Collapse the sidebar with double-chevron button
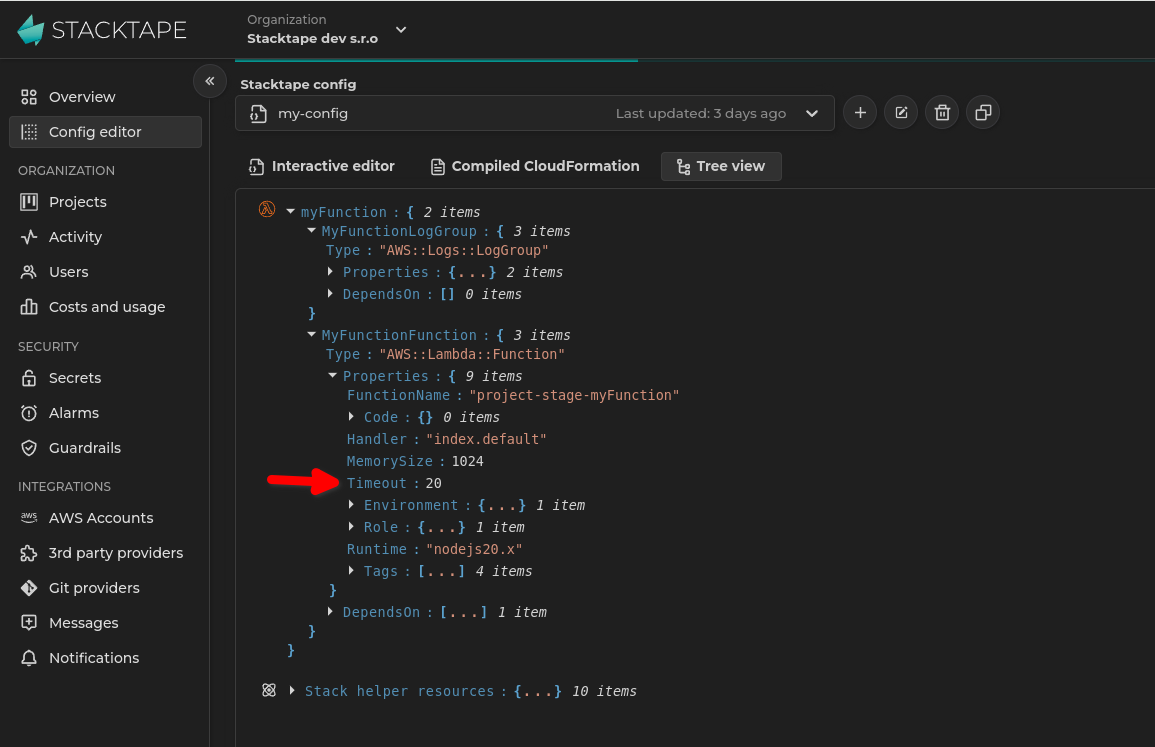Image resolution: width=1155 pixels, height=747 pixels. (x=210, y=81)
